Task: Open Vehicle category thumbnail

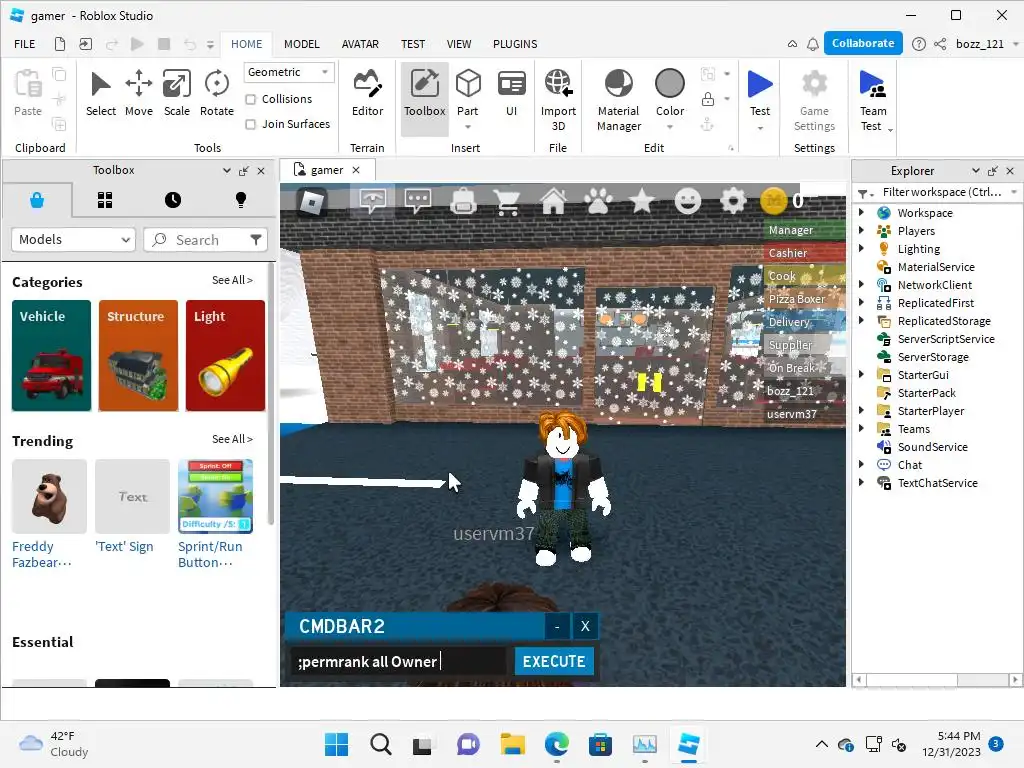Action: click(x=52, y=355)
